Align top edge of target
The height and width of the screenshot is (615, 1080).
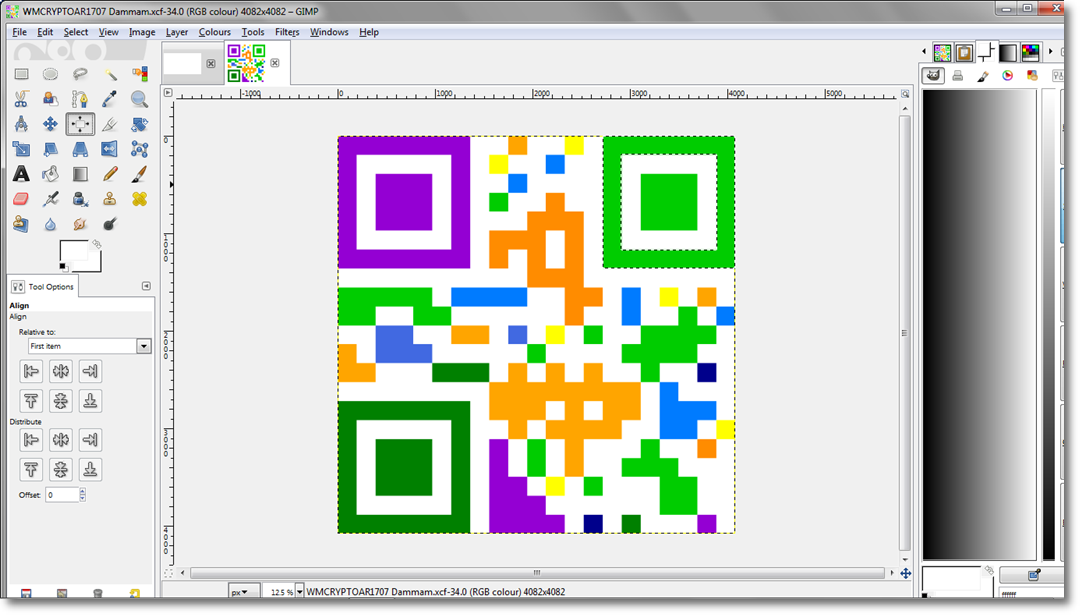click(x=31, y=401)
